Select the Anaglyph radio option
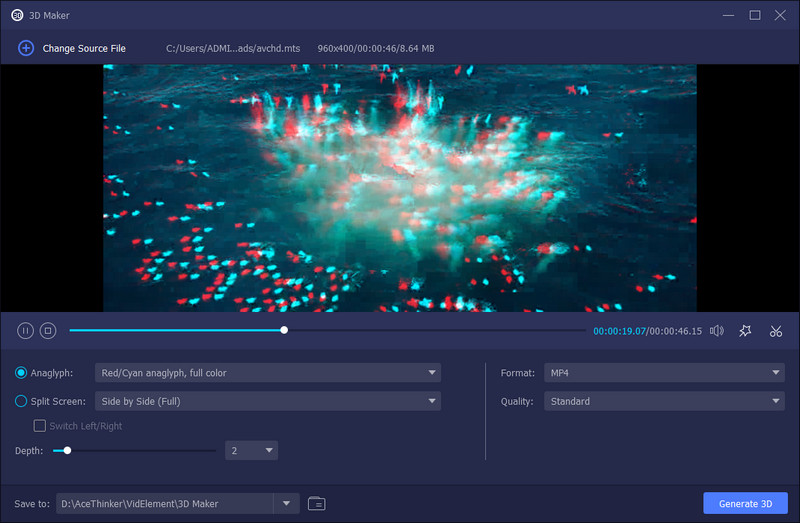800x523 pixels. [22, 373]
